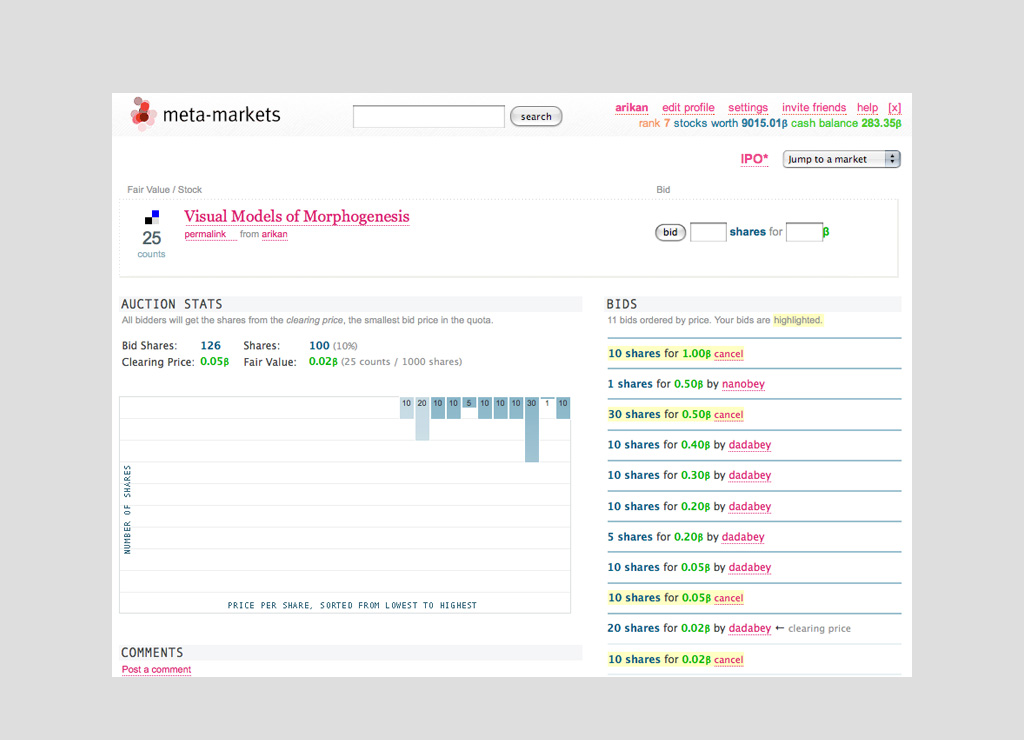Click the [x] logout link
Viewport: 1024px width, 740px height.
pyautogui.click(x=894, y=108)
